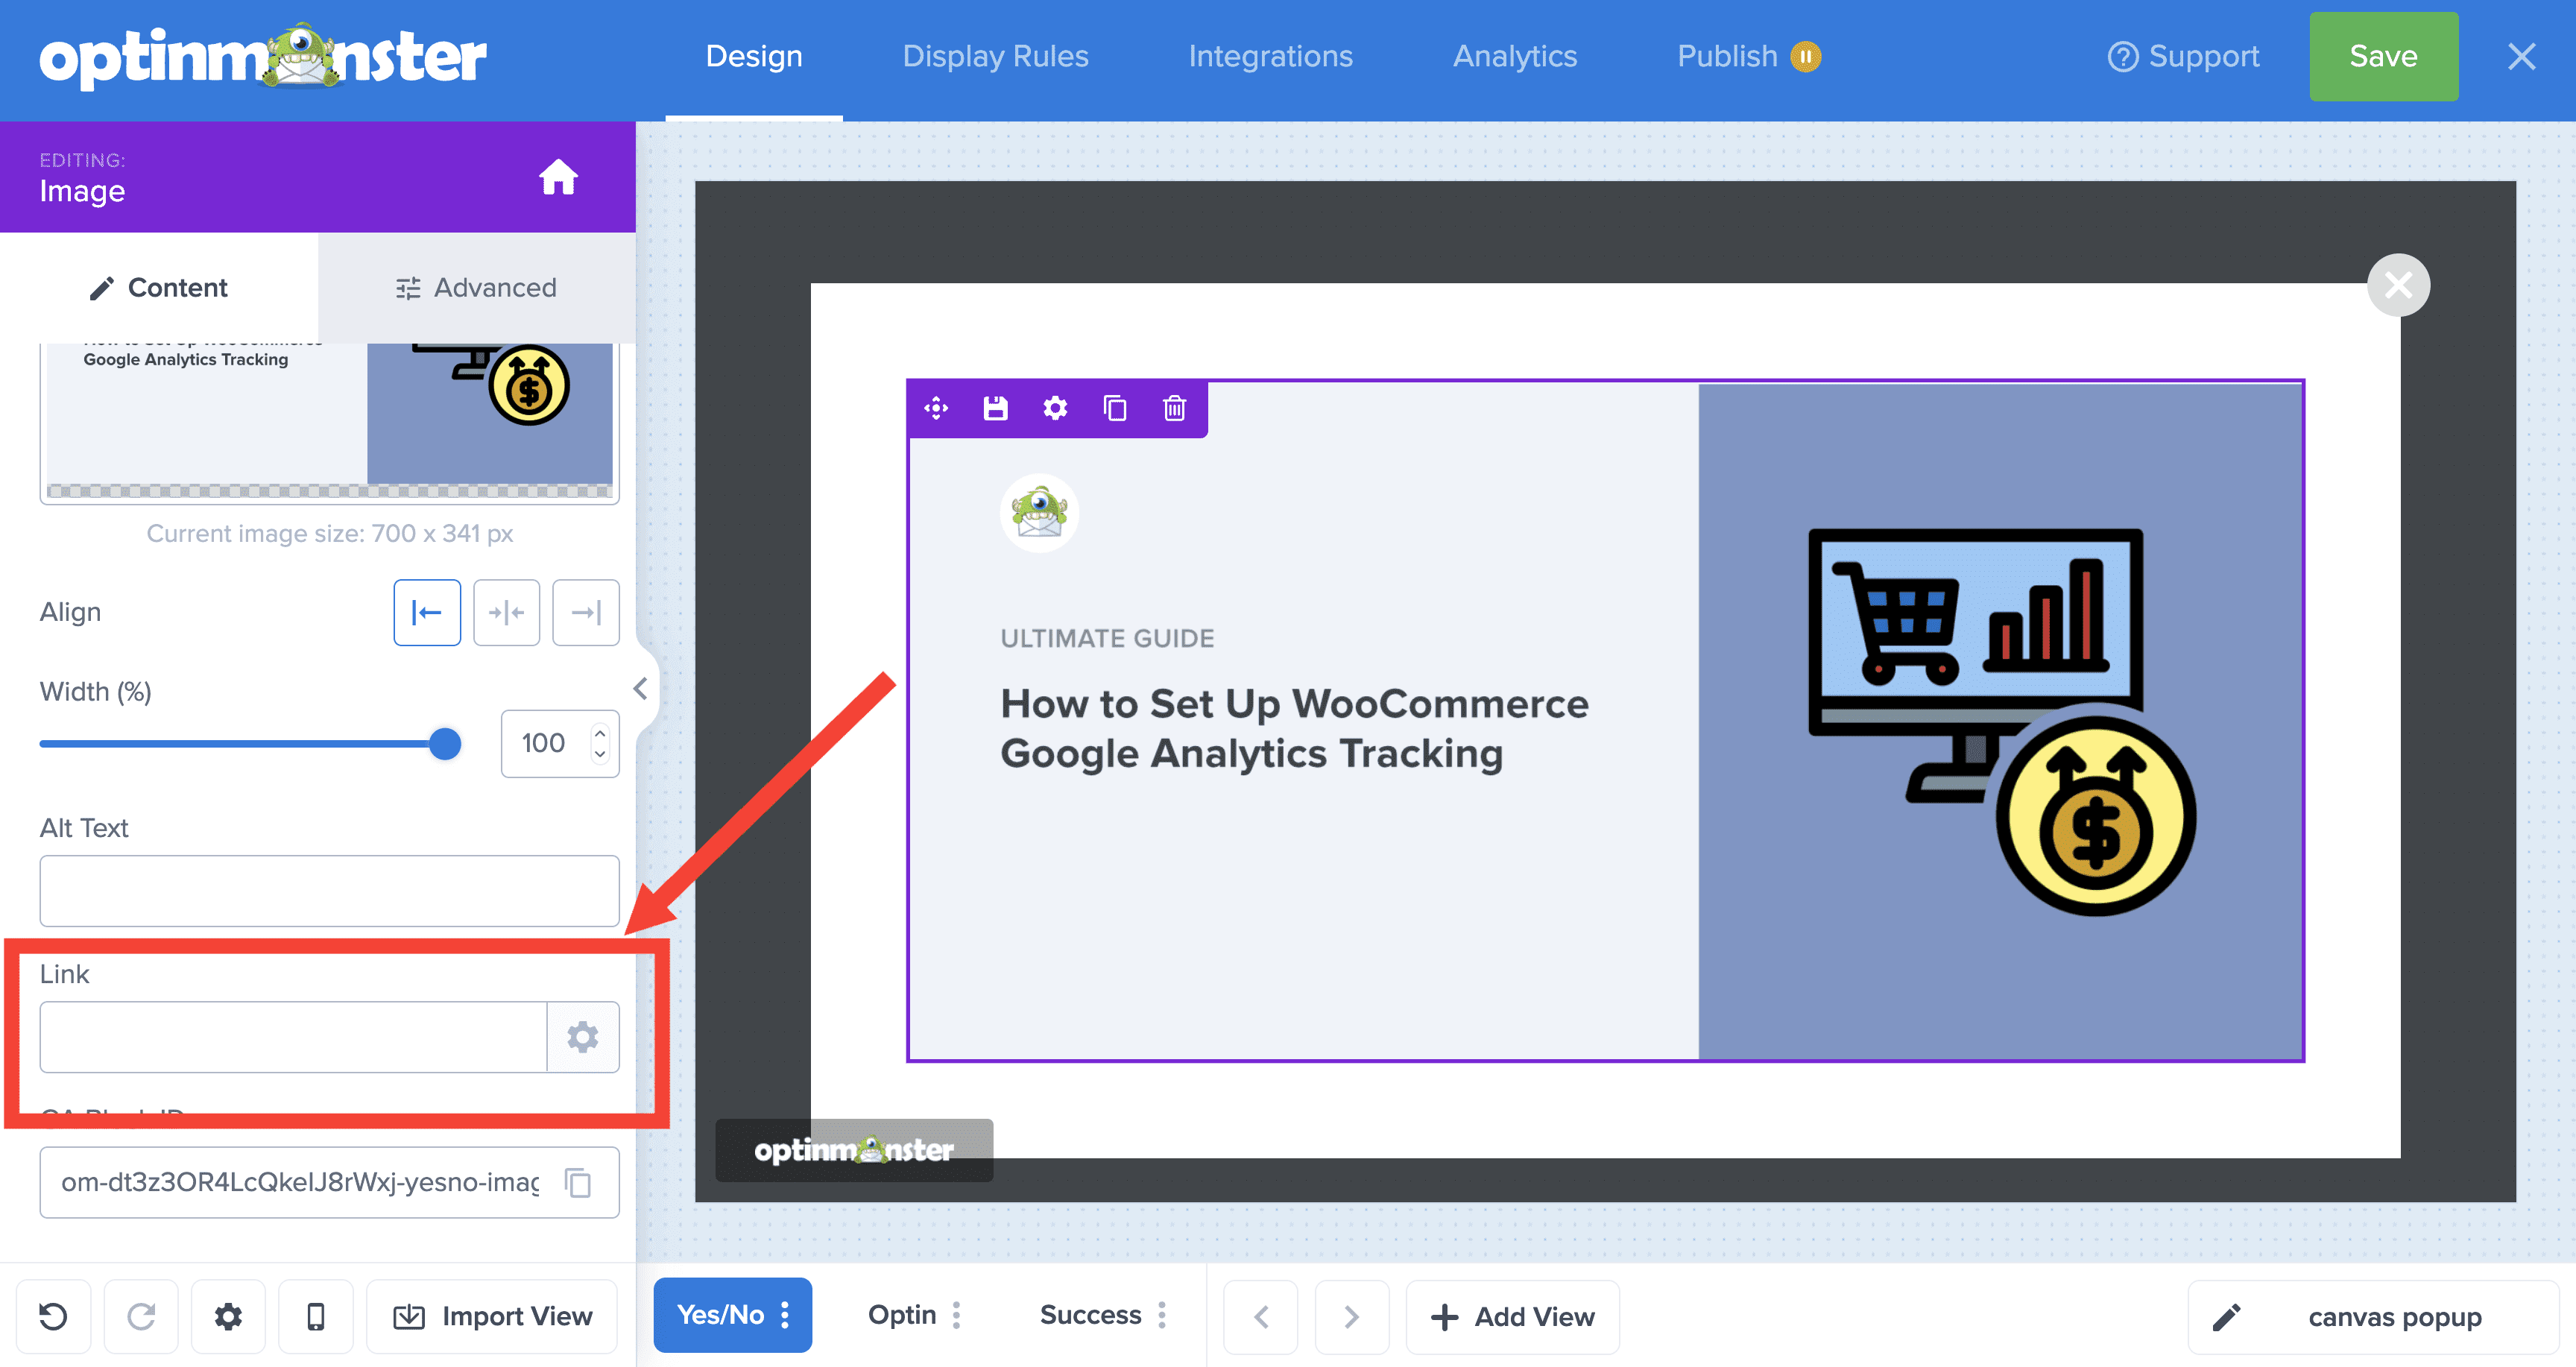Select the Yes/No view
The height and width of the screenshot is (1367, 2576).
(x=720, y=1315)
